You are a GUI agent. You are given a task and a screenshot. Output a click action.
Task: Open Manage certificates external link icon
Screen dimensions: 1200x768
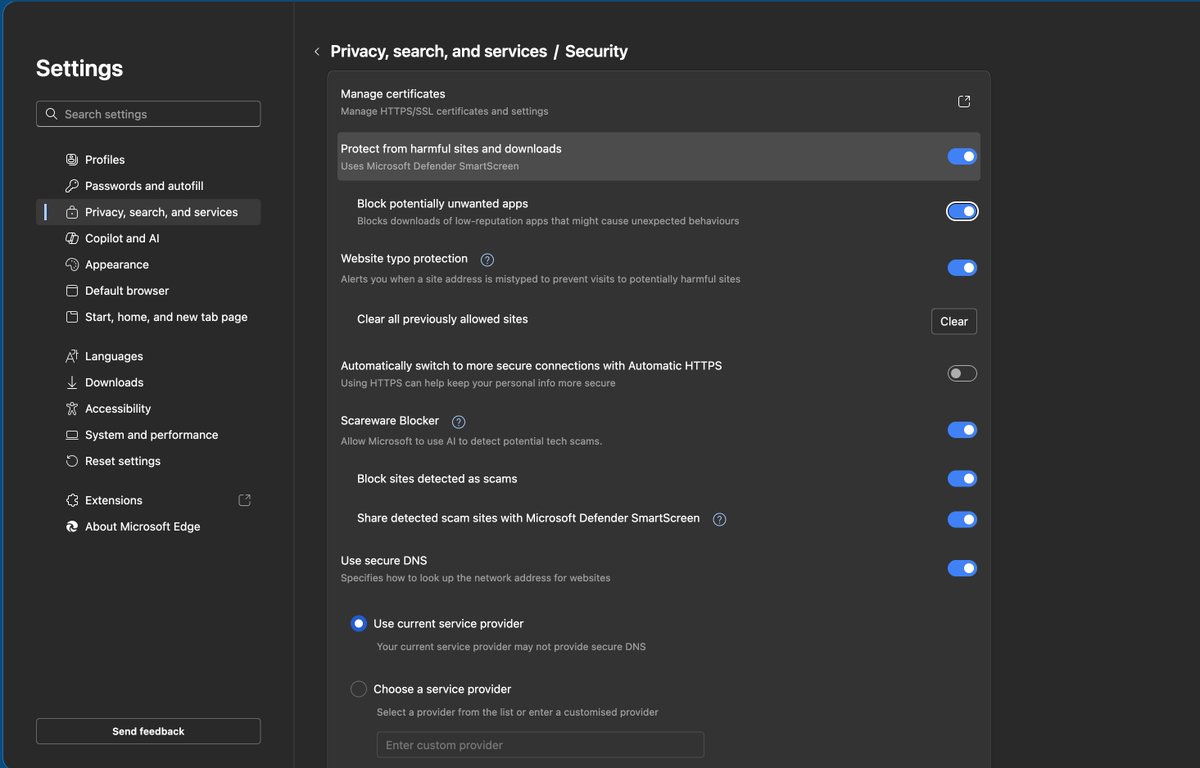[964, 102]
